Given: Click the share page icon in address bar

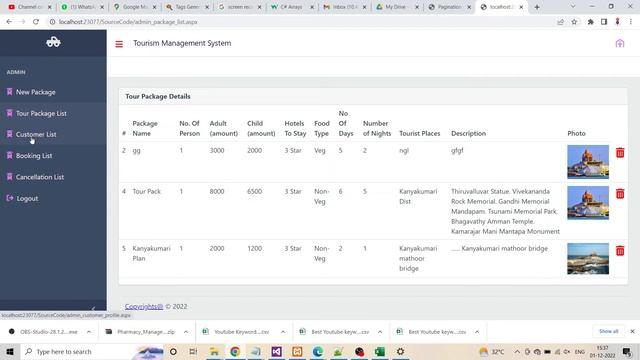Looking at the screenshot, I should (x=560, y=22).
